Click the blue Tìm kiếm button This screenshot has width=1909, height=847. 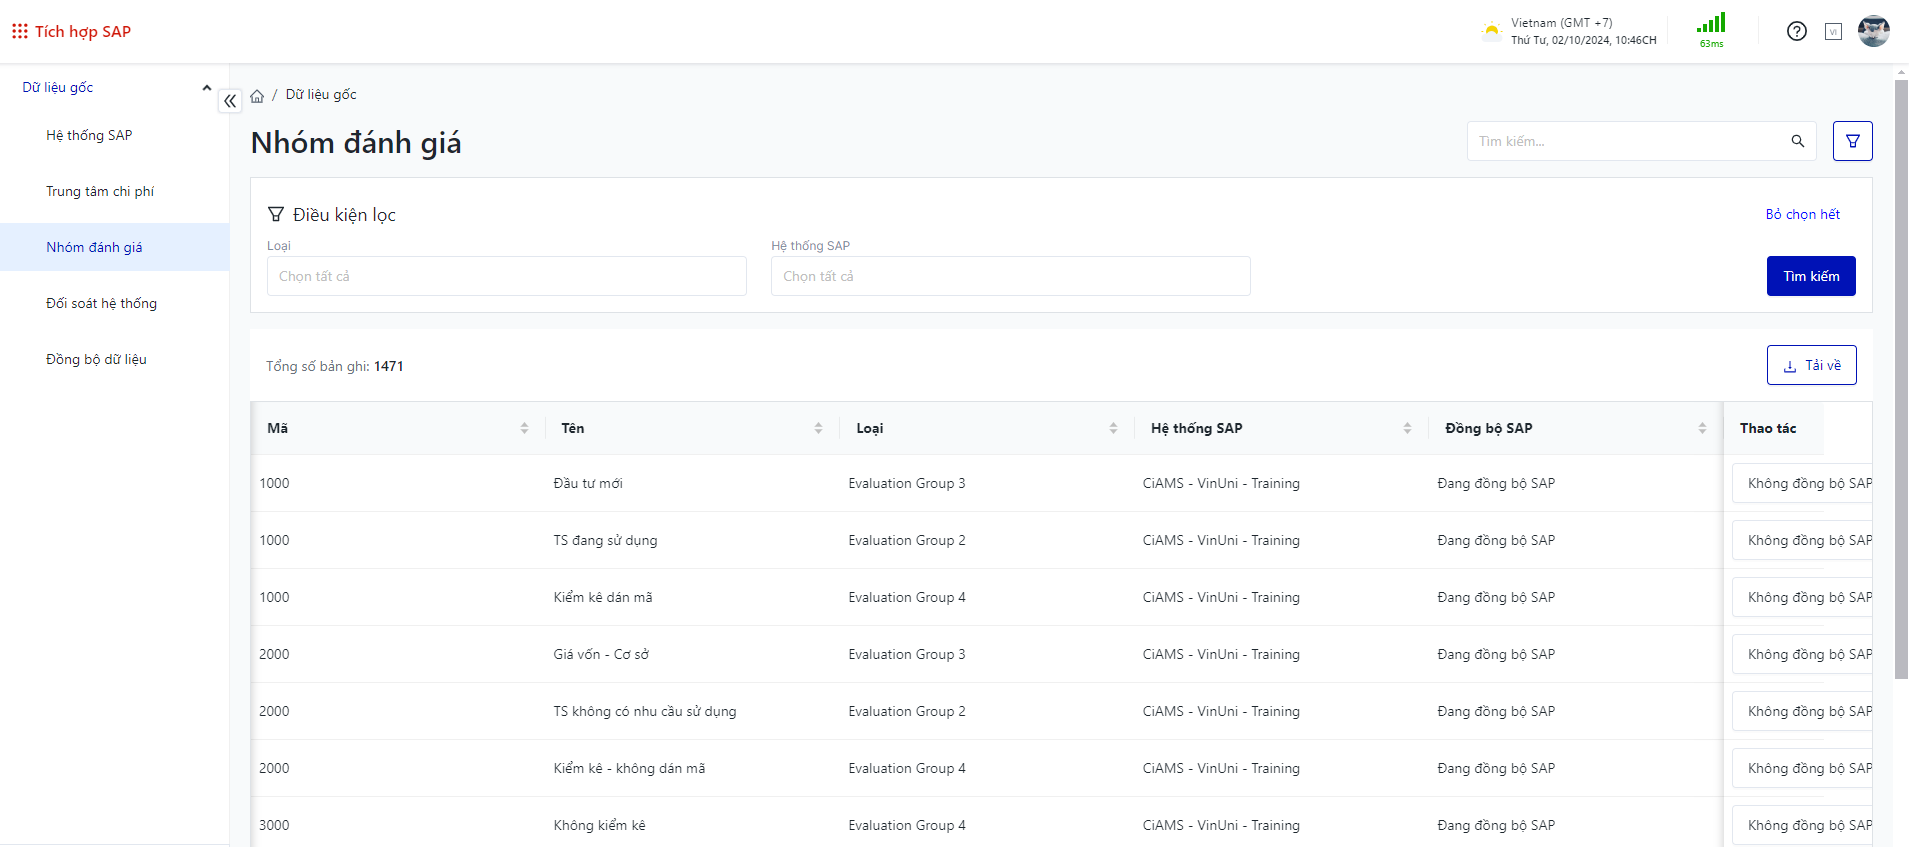(x=1810, y=276)
